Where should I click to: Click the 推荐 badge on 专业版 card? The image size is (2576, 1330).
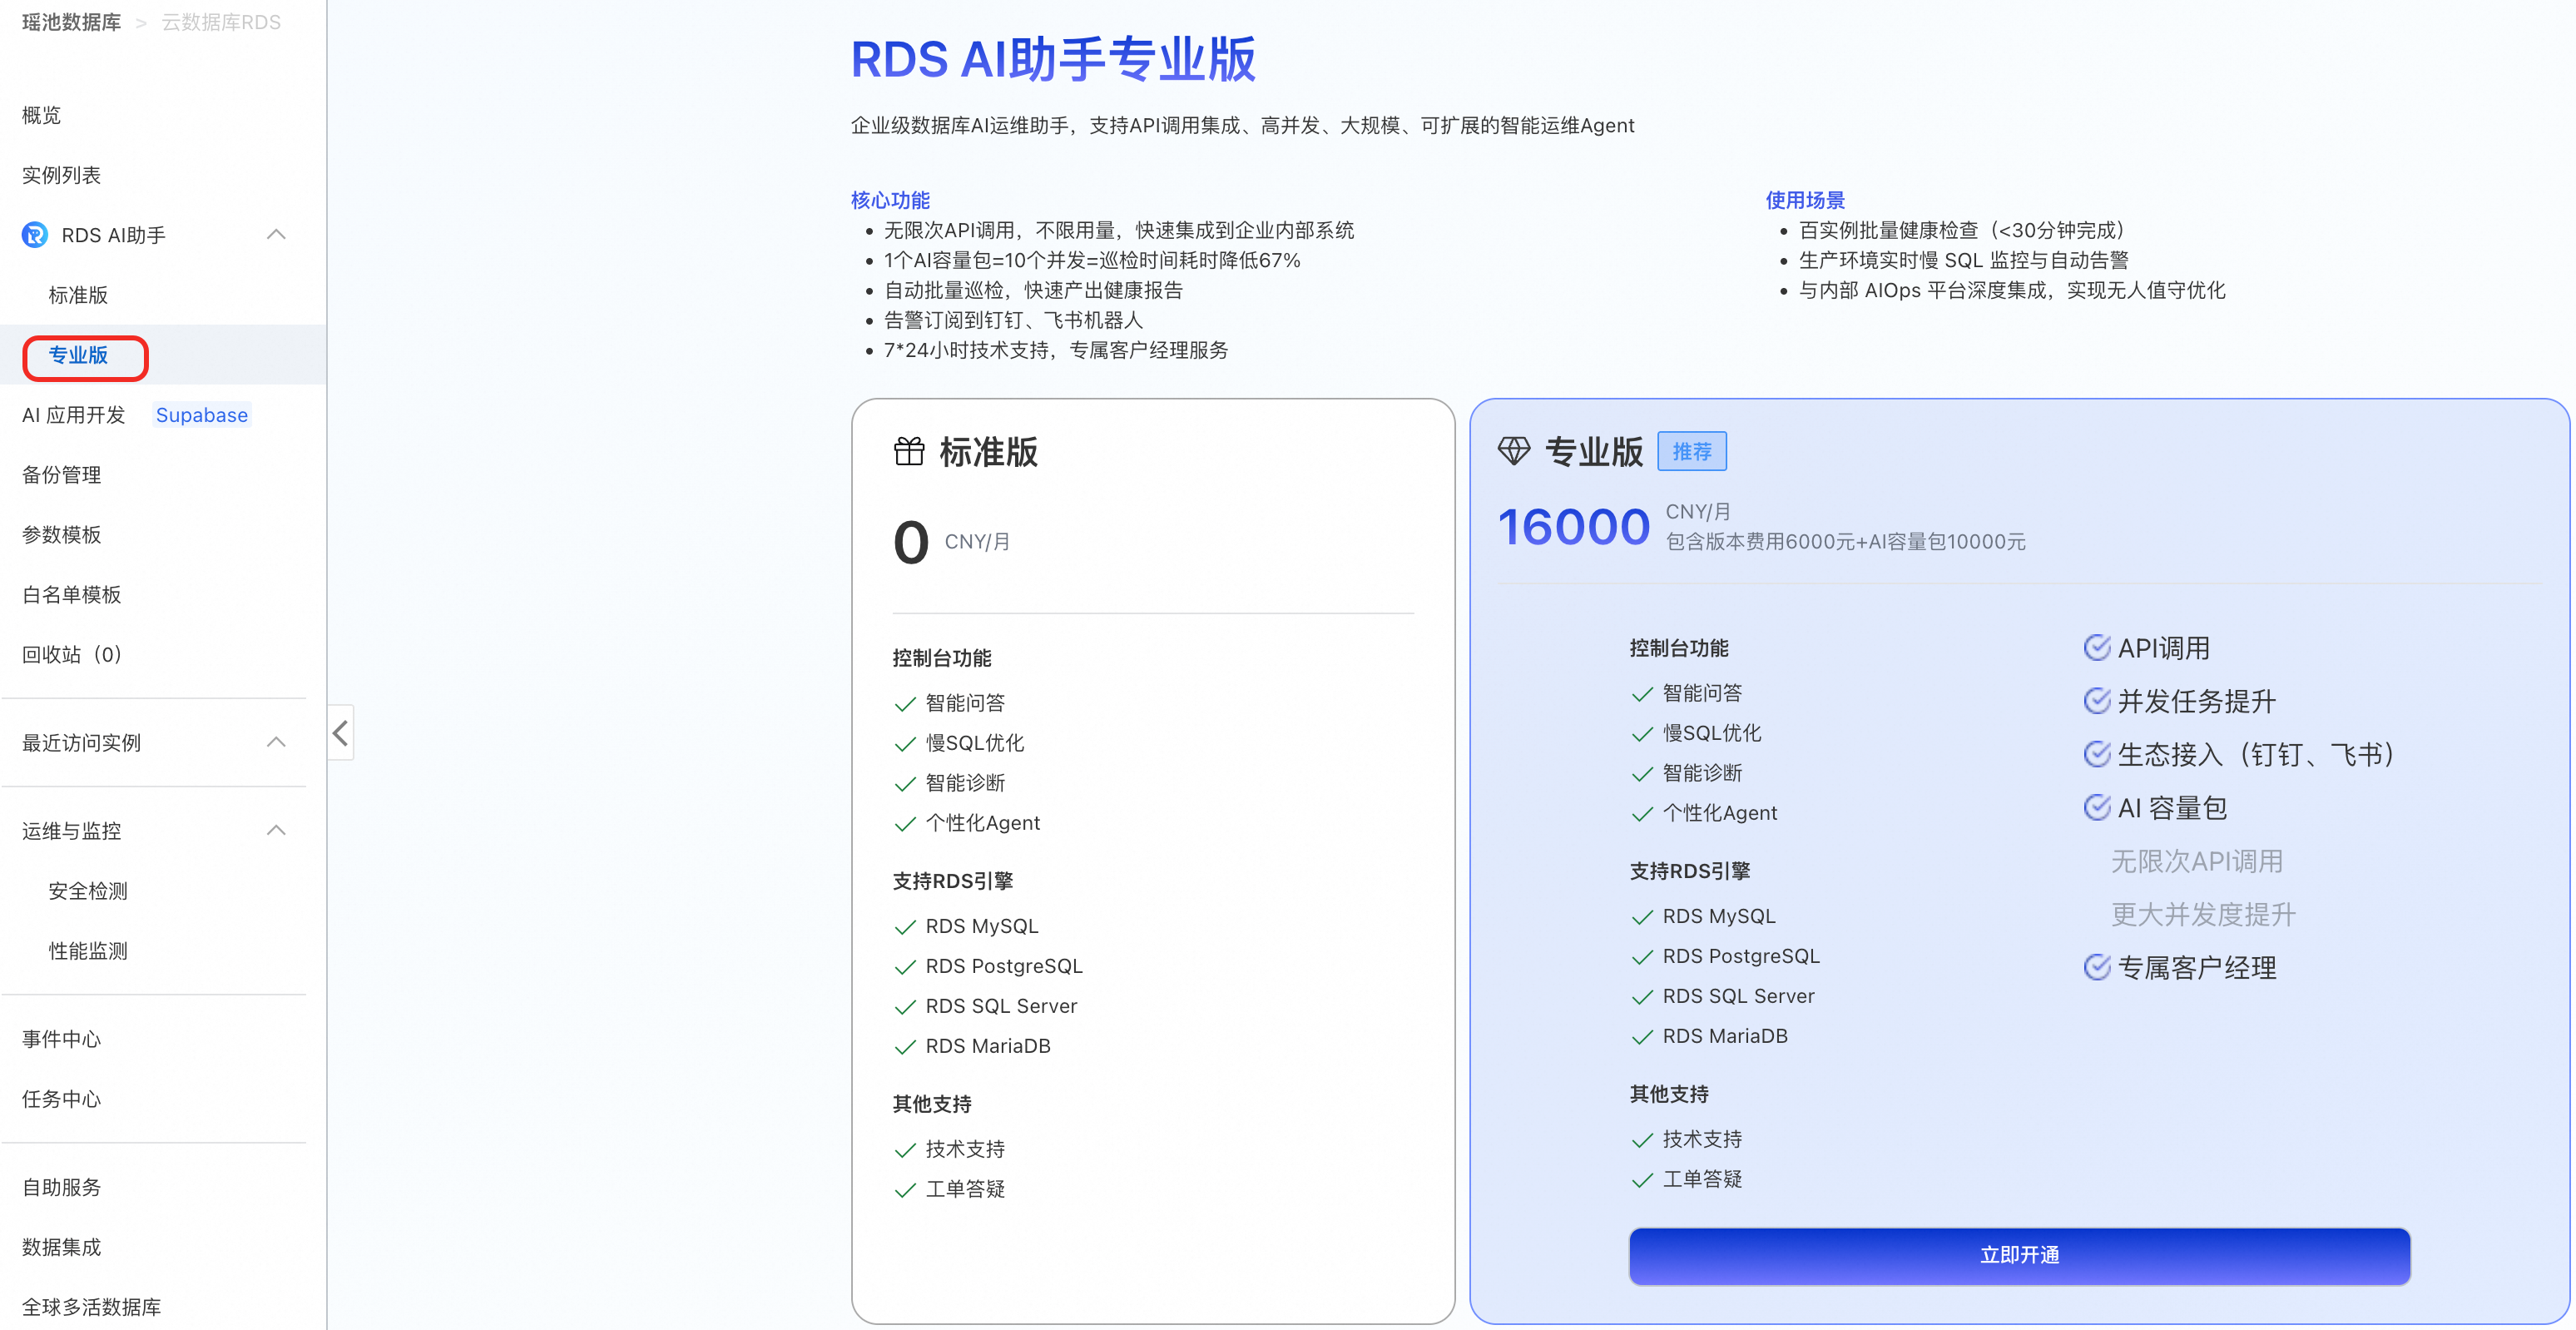point(1692,451)
